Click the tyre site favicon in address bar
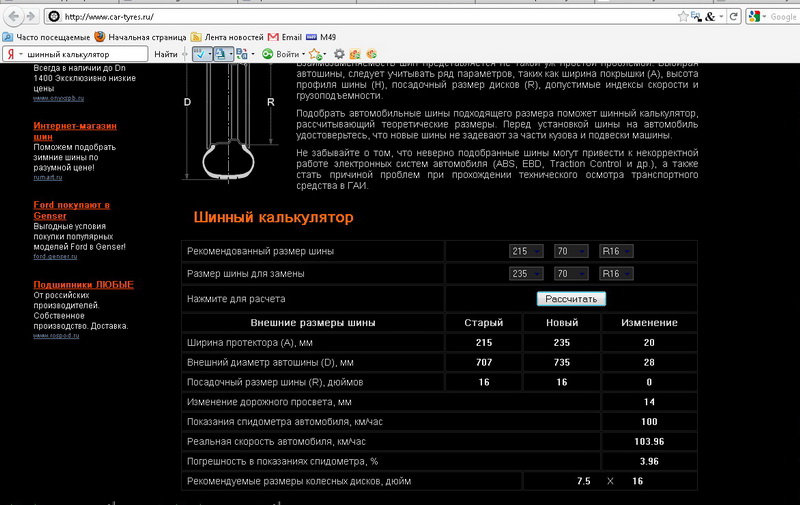This screenshot has height=505, width=800. point(54,16)
